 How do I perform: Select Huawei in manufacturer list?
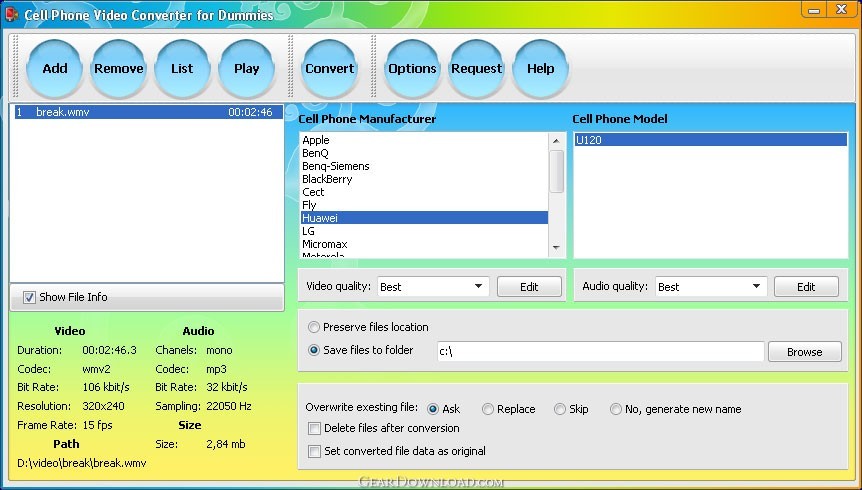coord(424,218)
